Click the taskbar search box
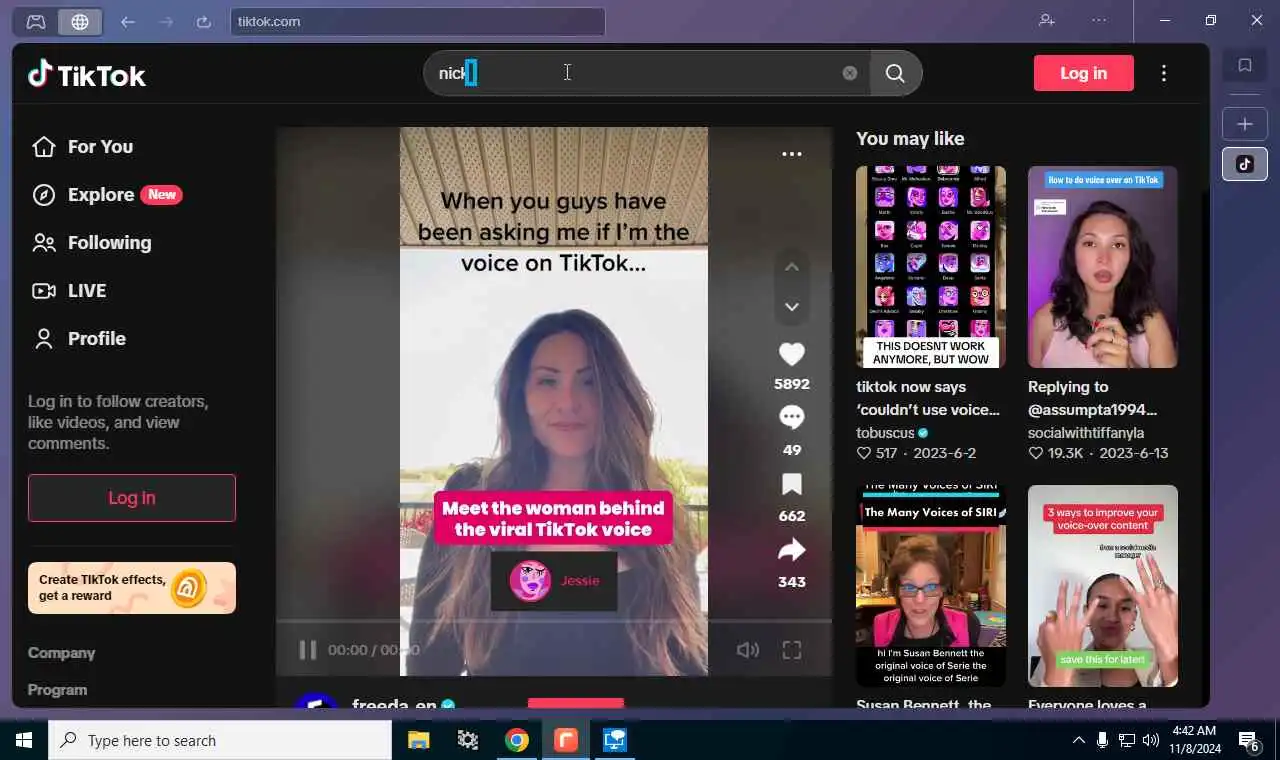 click(x=220, y=740)
